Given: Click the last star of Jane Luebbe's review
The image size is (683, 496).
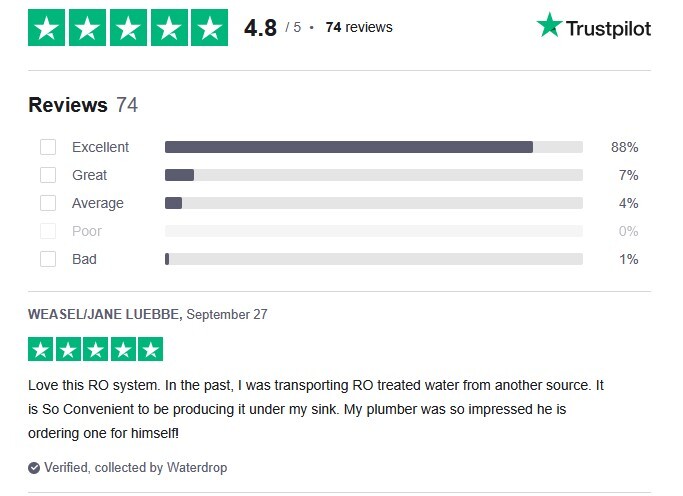Looking at the screenshot, I should (x=149, y=349).
